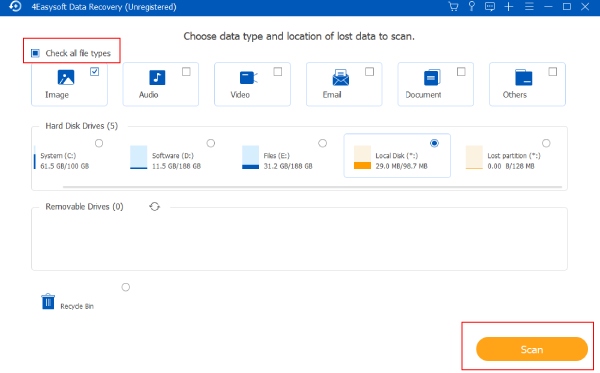Click the hard disk drives horizontal scrollbar
The width and height of the screenshot is (600, 373).
(x=312, y=187)
